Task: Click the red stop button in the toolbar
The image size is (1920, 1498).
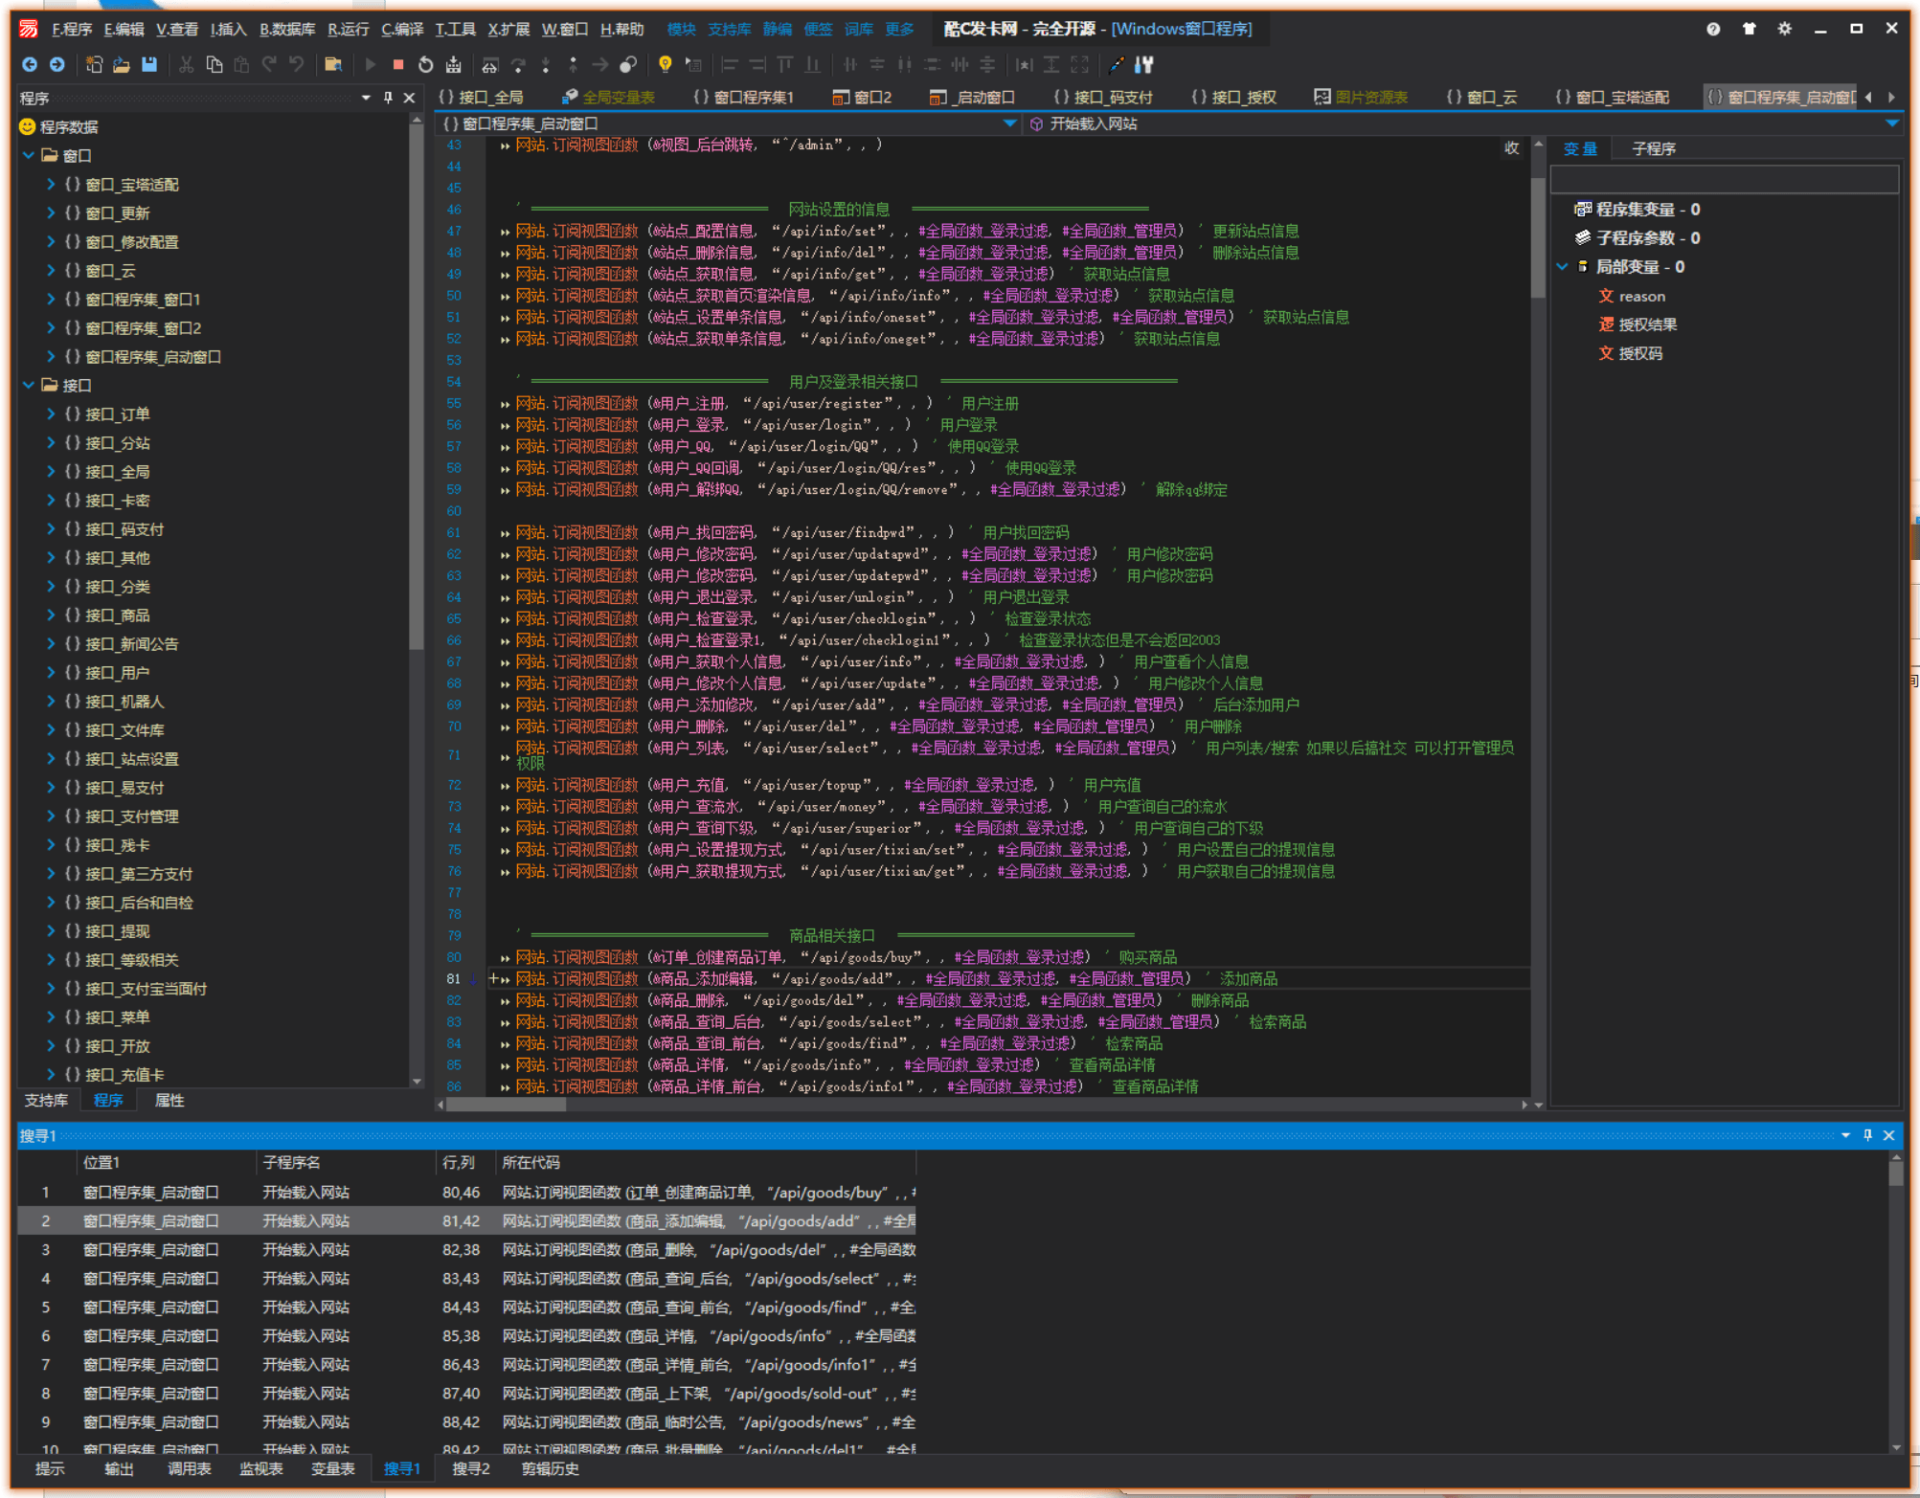Action: point(398,65)
